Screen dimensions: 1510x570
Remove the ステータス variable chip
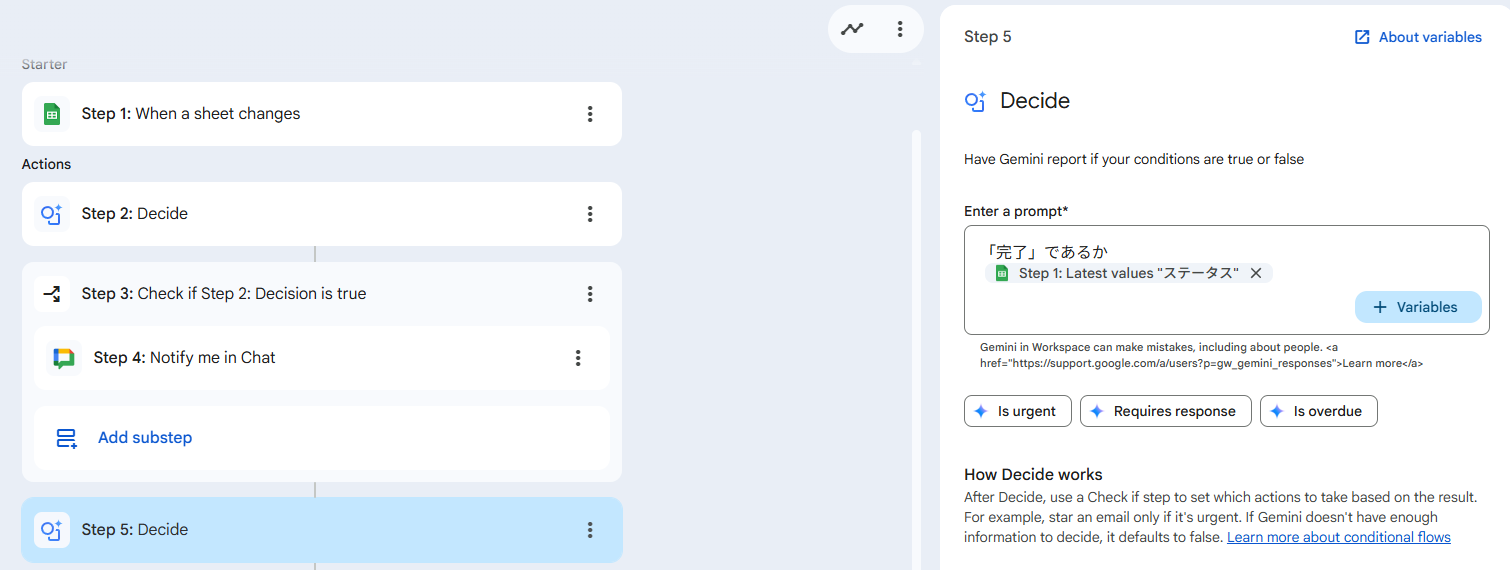[1256, 273]
